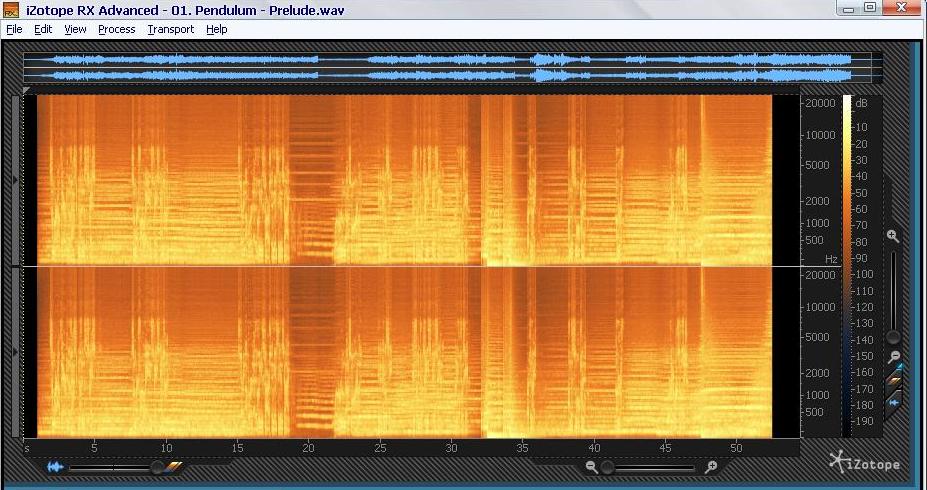Close the iZotope RX window
The image size is (927, 490).
coord(902,8)
